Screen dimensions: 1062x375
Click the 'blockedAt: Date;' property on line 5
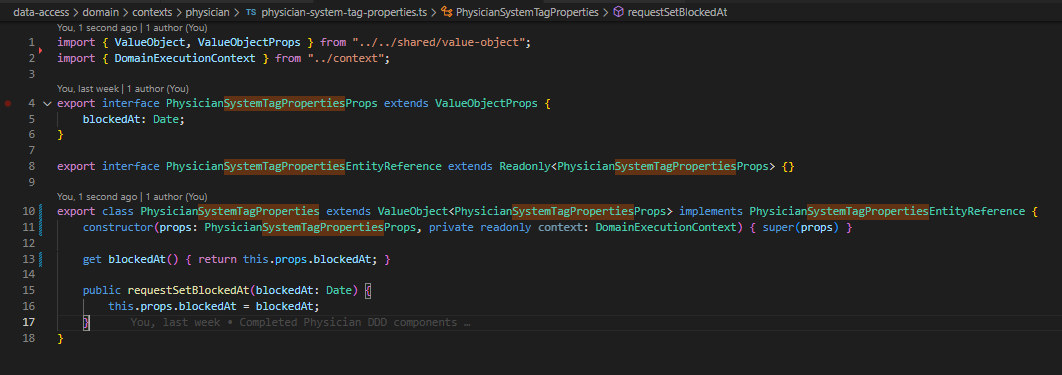[133, 119]
